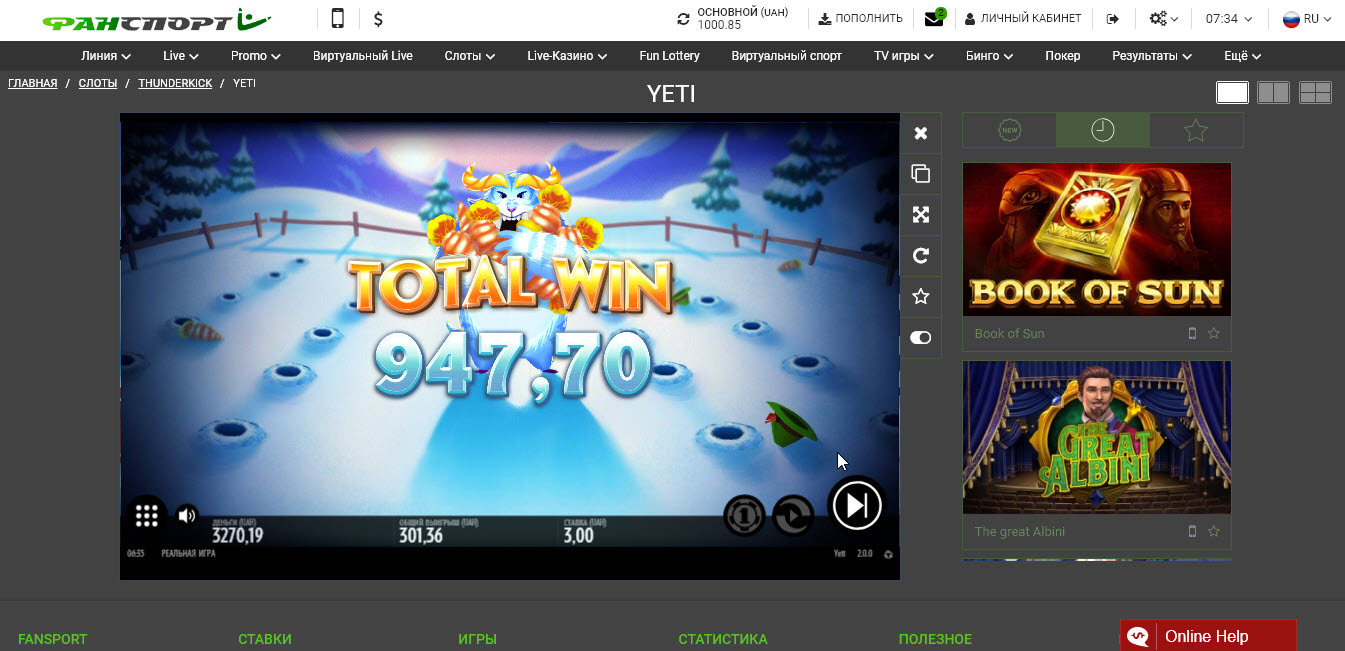Screen dimensions: 1345x651
Task: Open The great Albini game thumbnail
Action: (1097, 438)
